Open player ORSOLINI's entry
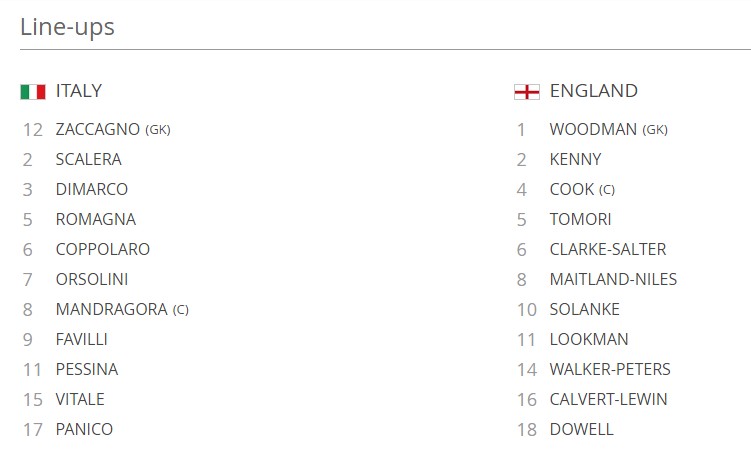Viewport: 751px width, 450px height. tap(92, 279)
